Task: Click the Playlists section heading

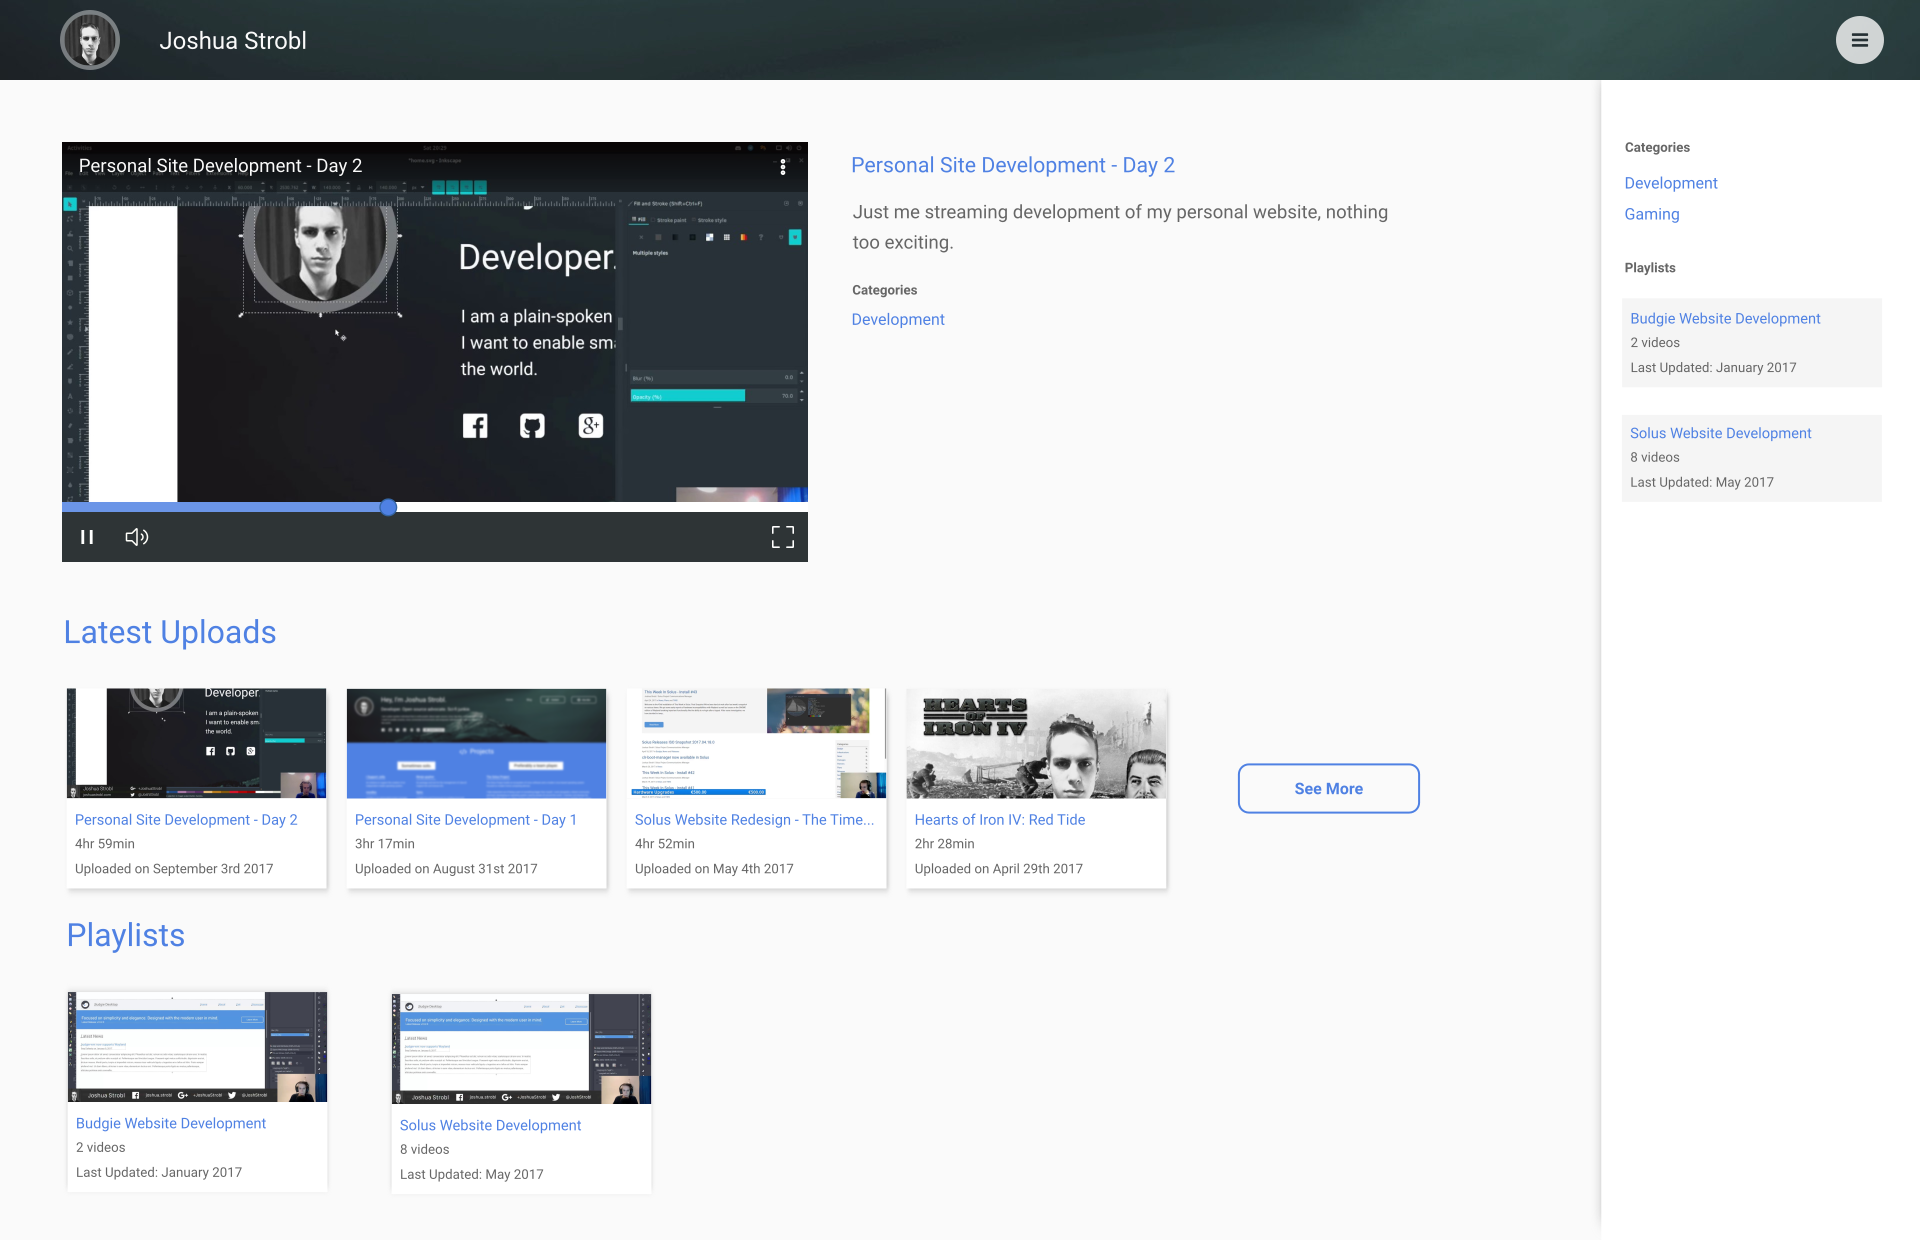Action: click(126, 935)
